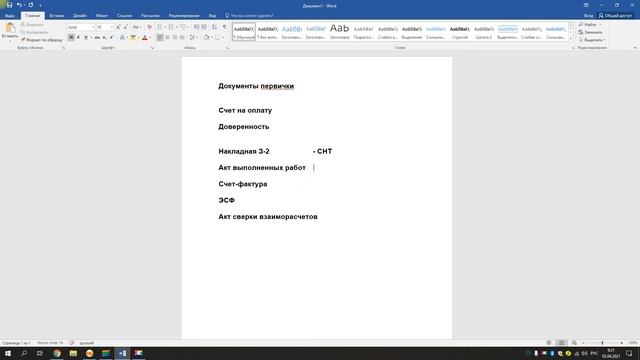
Task: Switch to the Дизайн tab
Action: (x=80, y=16)
